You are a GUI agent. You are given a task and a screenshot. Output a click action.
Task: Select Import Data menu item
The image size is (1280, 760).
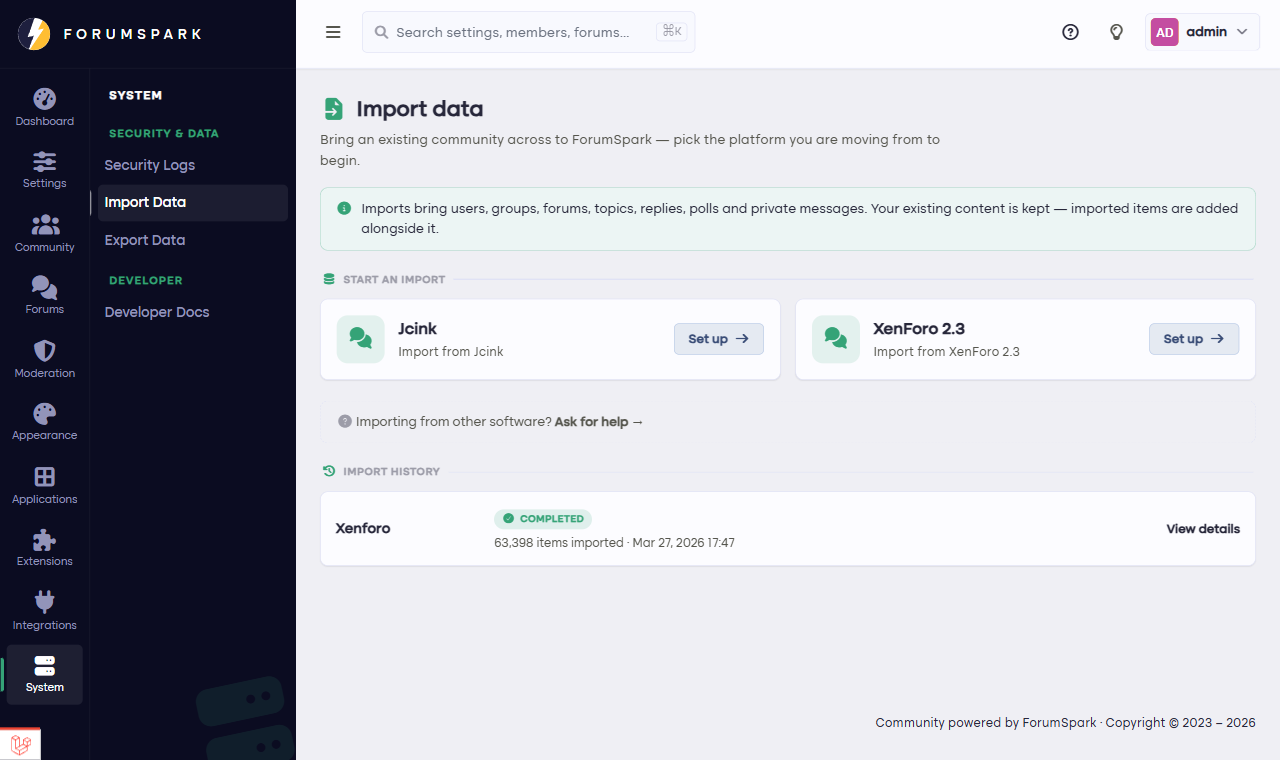point(192,202)
